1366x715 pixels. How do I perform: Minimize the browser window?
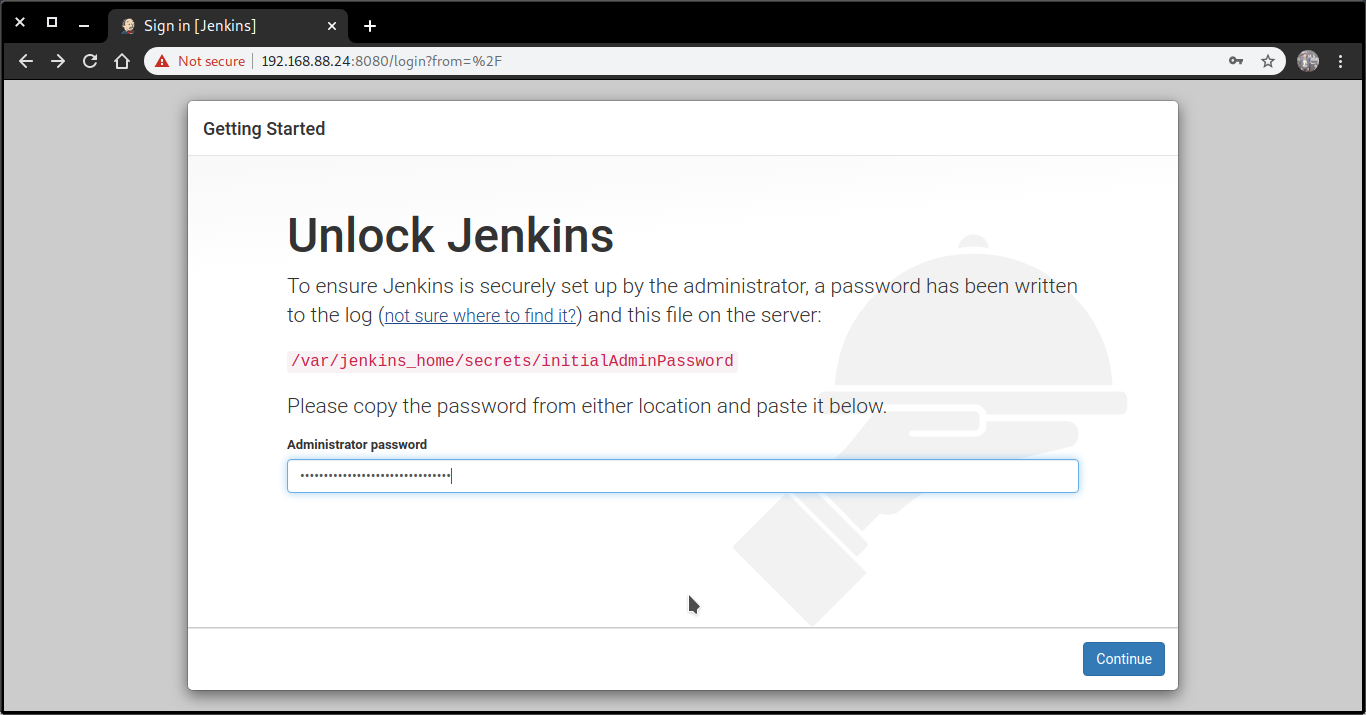(x=84, y=25)
